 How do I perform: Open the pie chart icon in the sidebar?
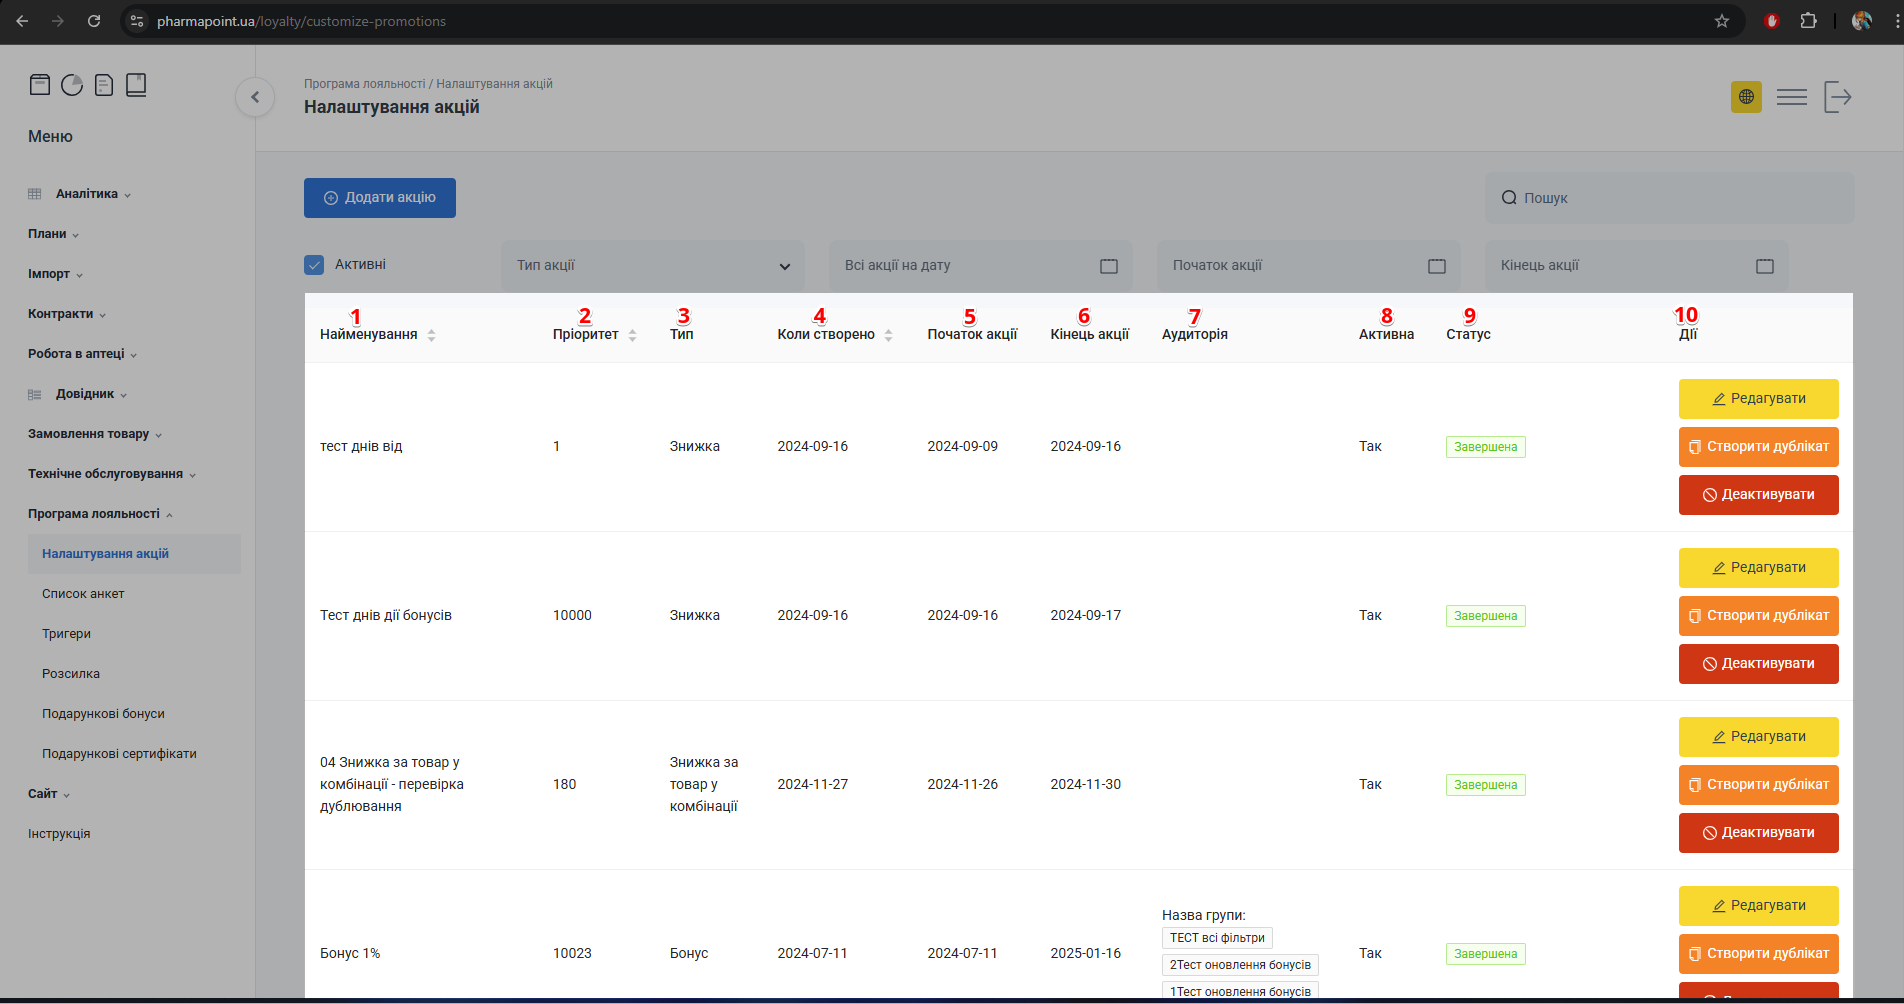click(72, 85)
